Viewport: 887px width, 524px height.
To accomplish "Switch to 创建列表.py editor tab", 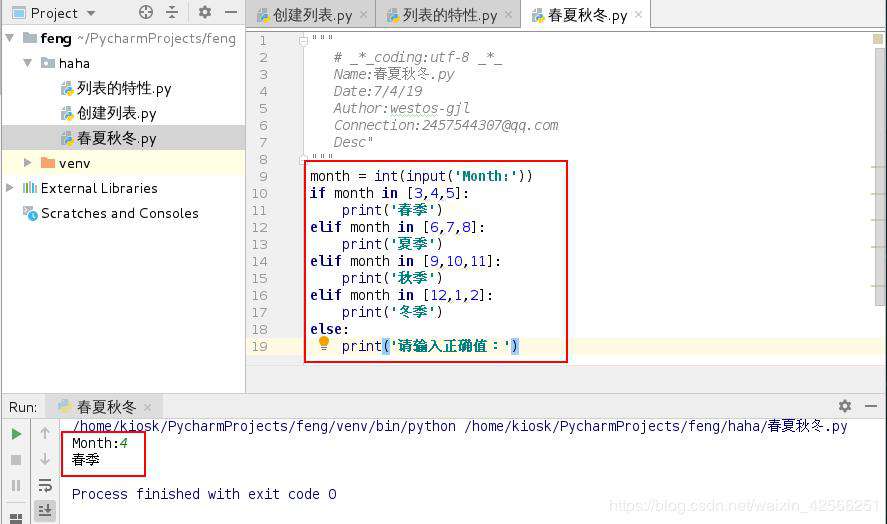I will click(x=312, y=15).
